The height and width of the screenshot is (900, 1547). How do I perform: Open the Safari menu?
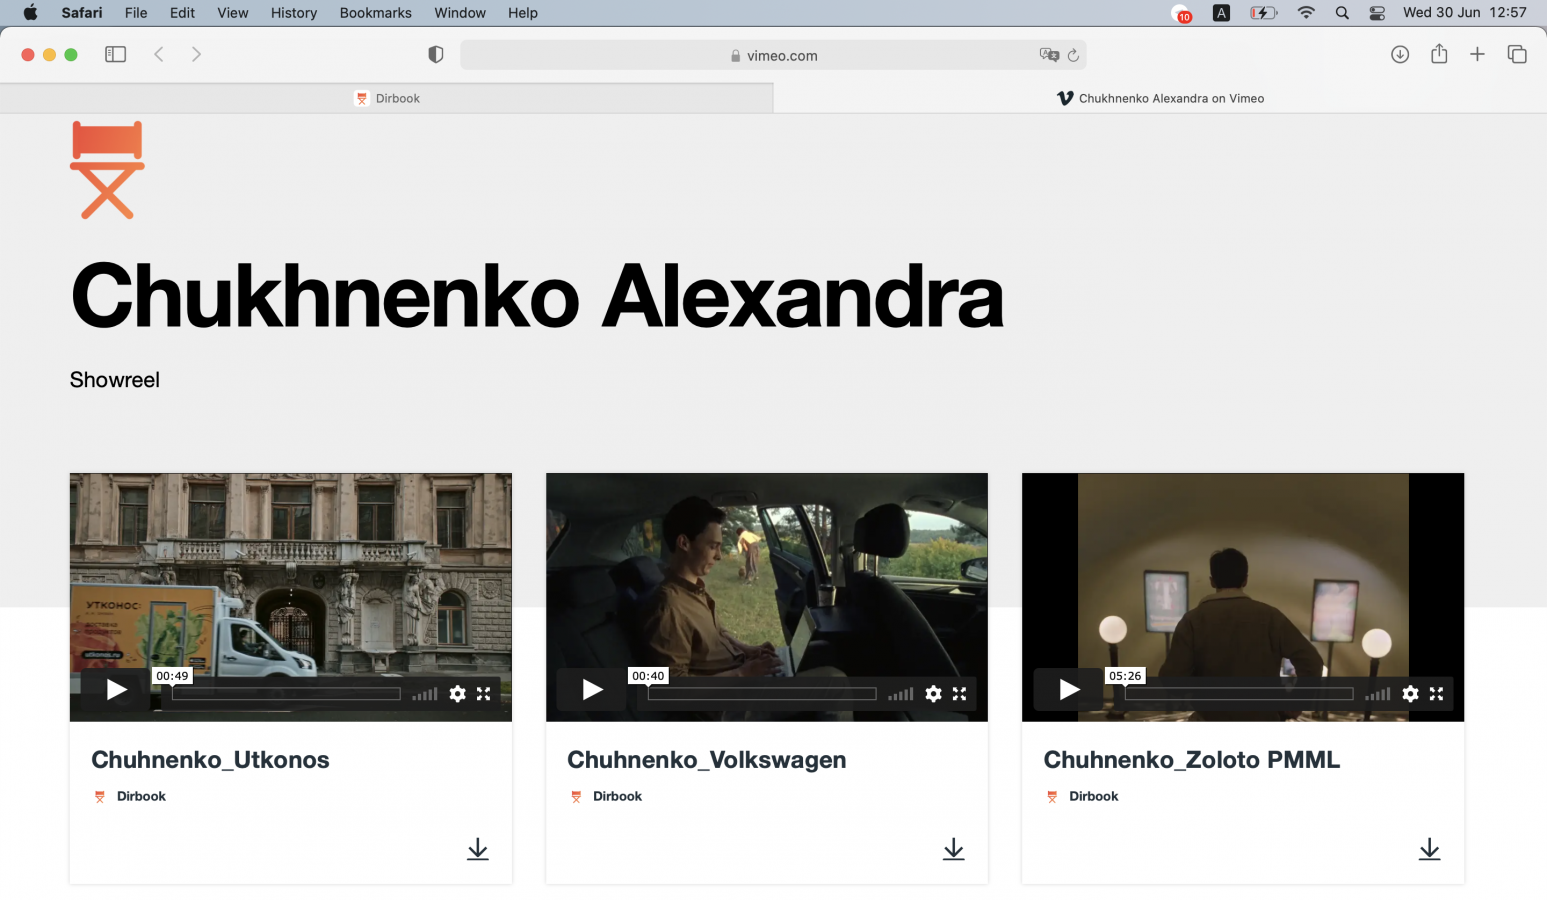[82, 13]
